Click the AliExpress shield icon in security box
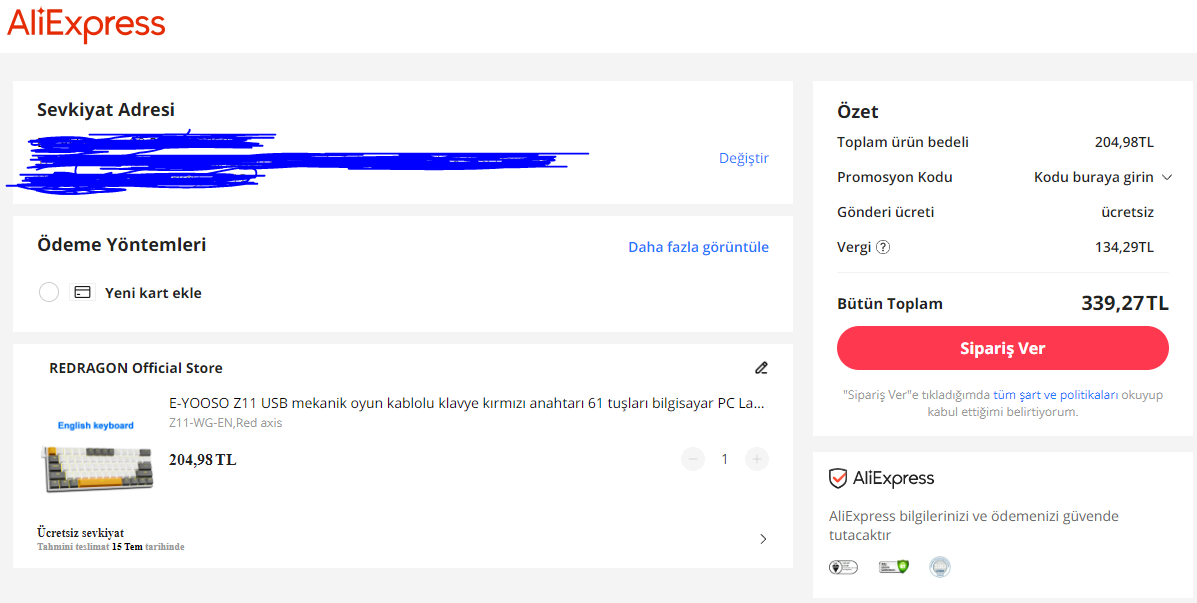The height and width of the screenshot is (603, 1197). pos(837,479)
